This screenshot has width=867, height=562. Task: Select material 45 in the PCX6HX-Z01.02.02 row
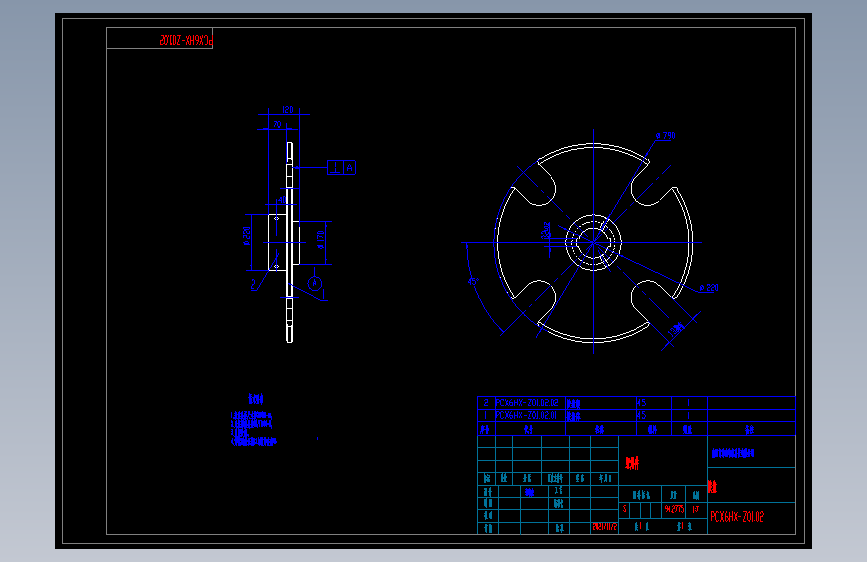[641, 403]
